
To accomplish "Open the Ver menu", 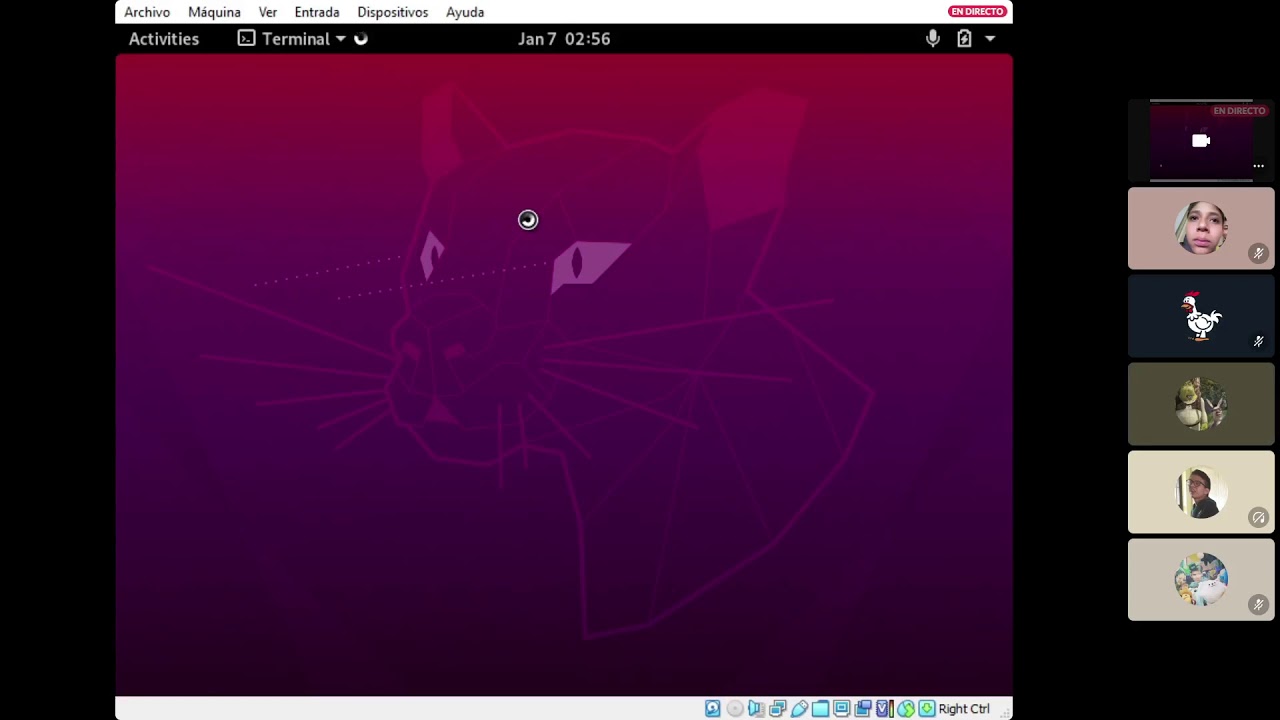I will point(268,12).
